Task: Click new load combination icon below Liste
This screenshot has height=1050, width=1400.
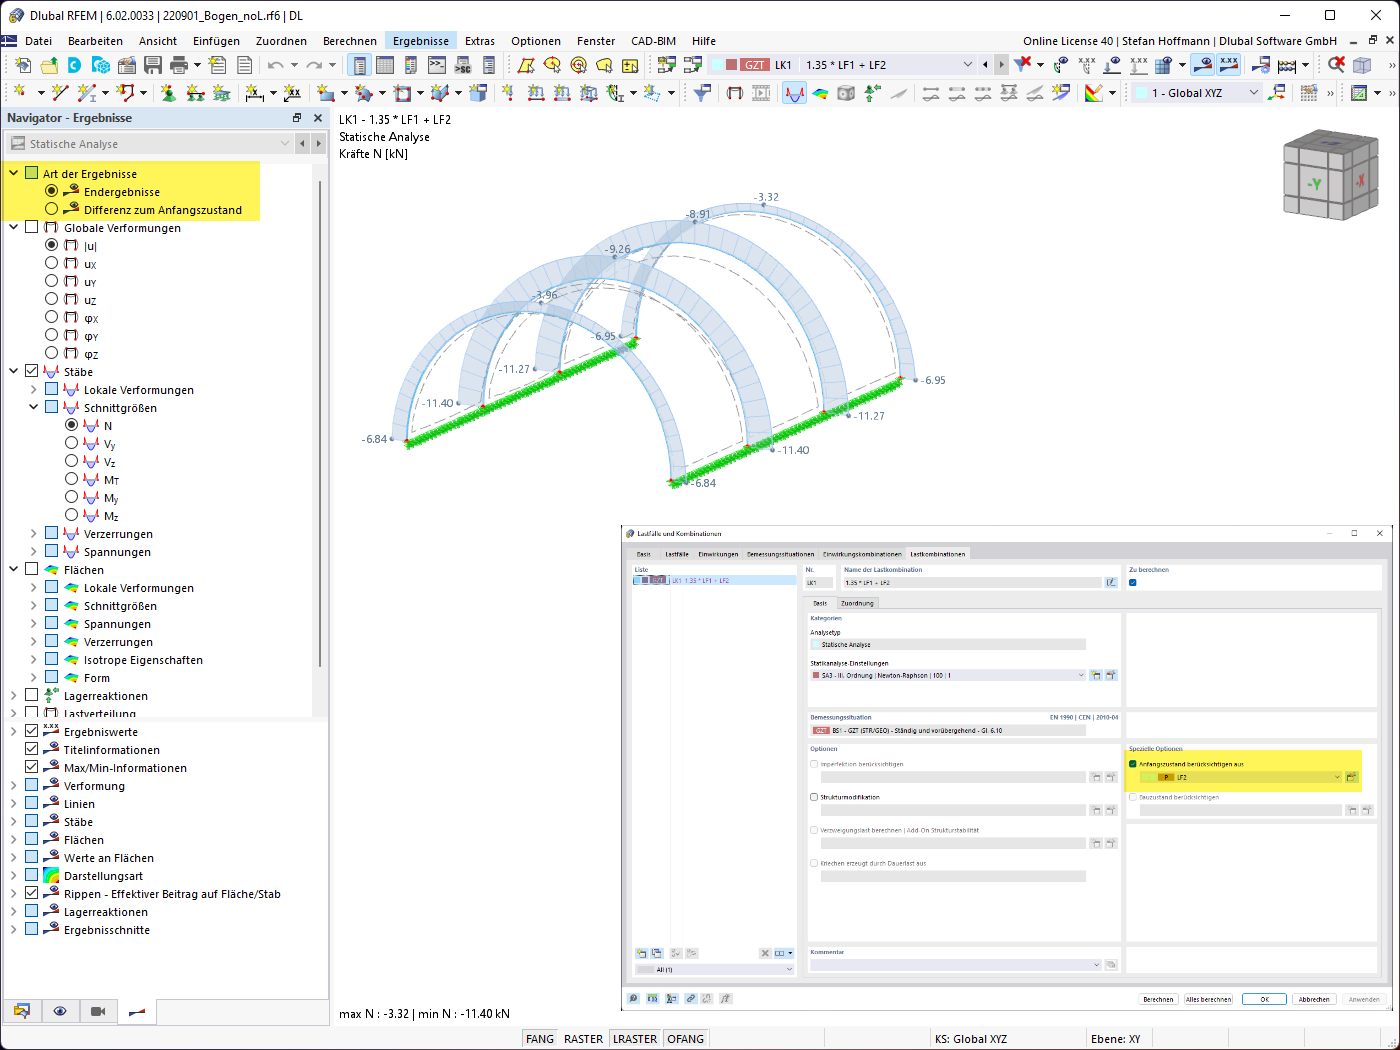Action: (641, 954)
